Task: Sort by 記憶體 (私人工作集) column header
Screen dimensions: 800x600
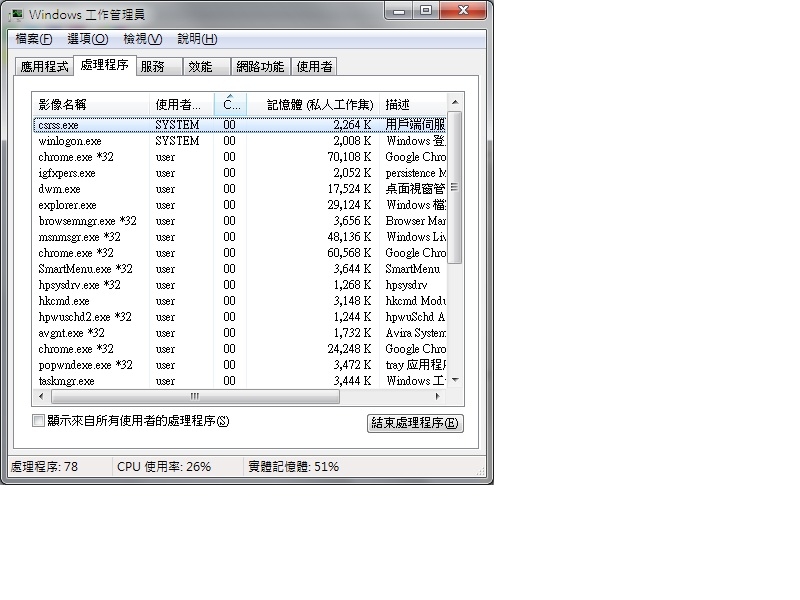Action: point(313,105)
